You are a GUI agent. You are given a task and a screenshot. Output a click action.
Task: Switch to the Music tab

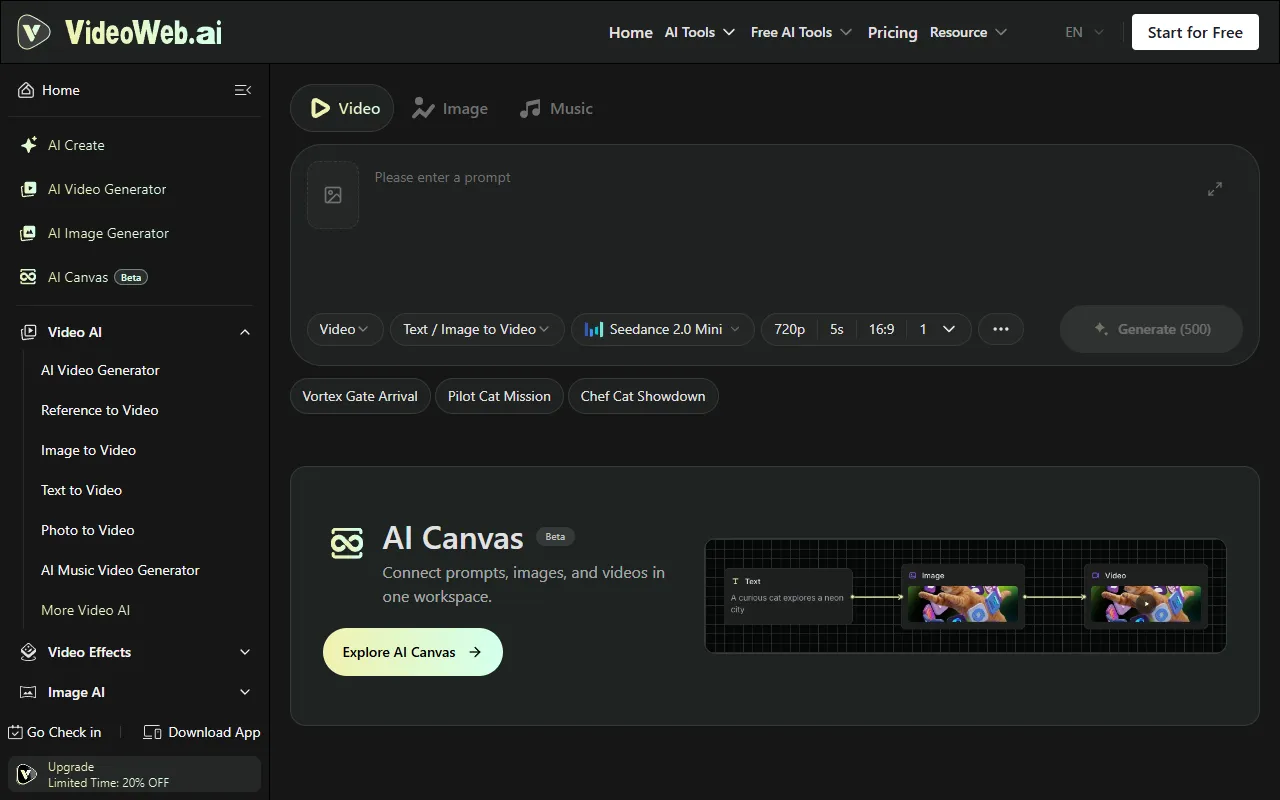point(556,108)
